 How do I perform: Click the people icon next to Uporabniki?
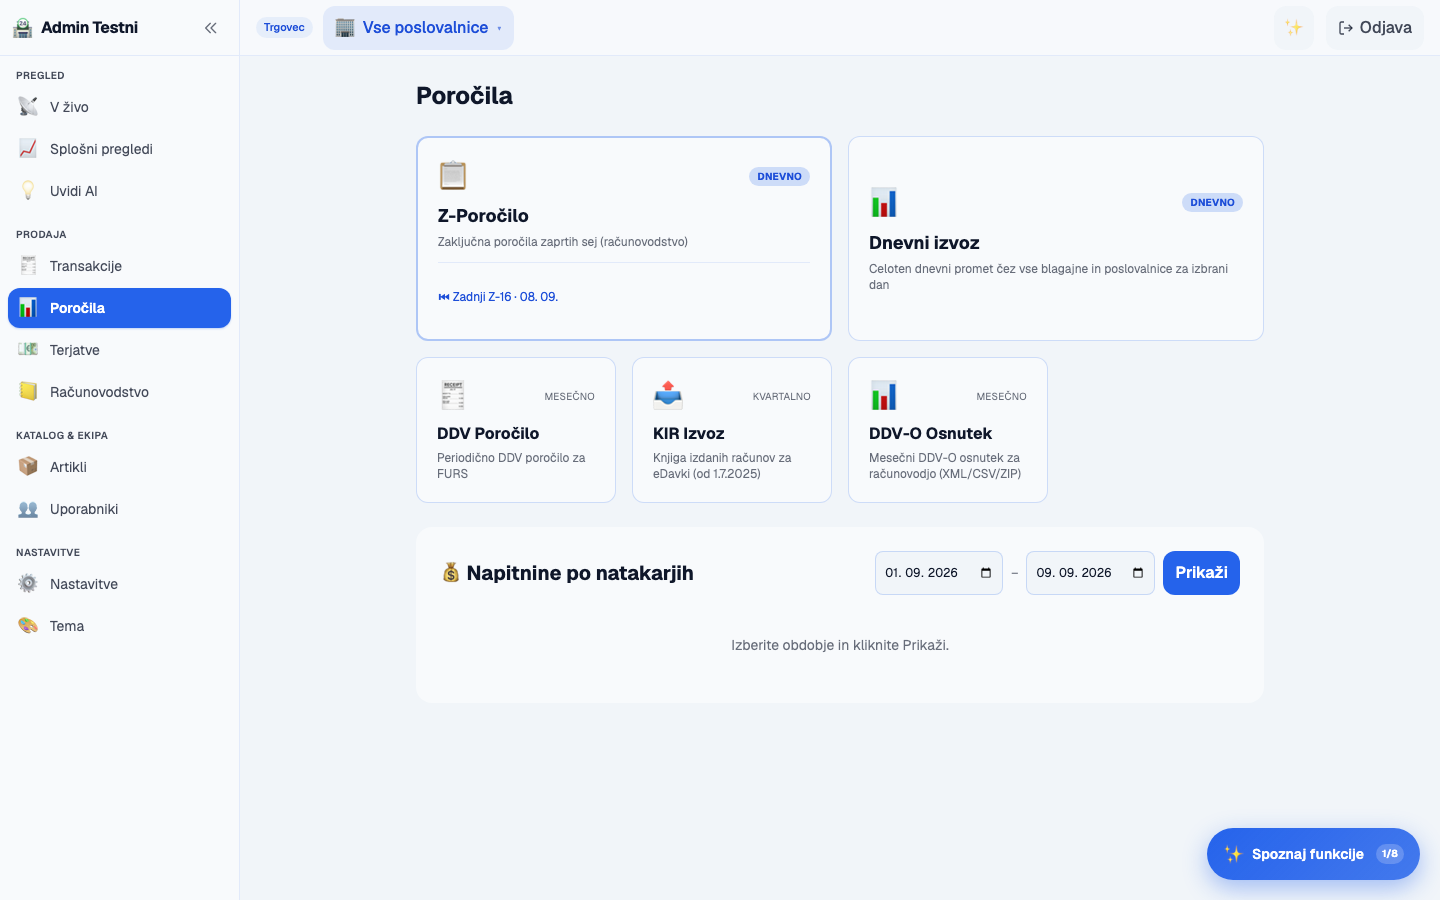point(28,509)
